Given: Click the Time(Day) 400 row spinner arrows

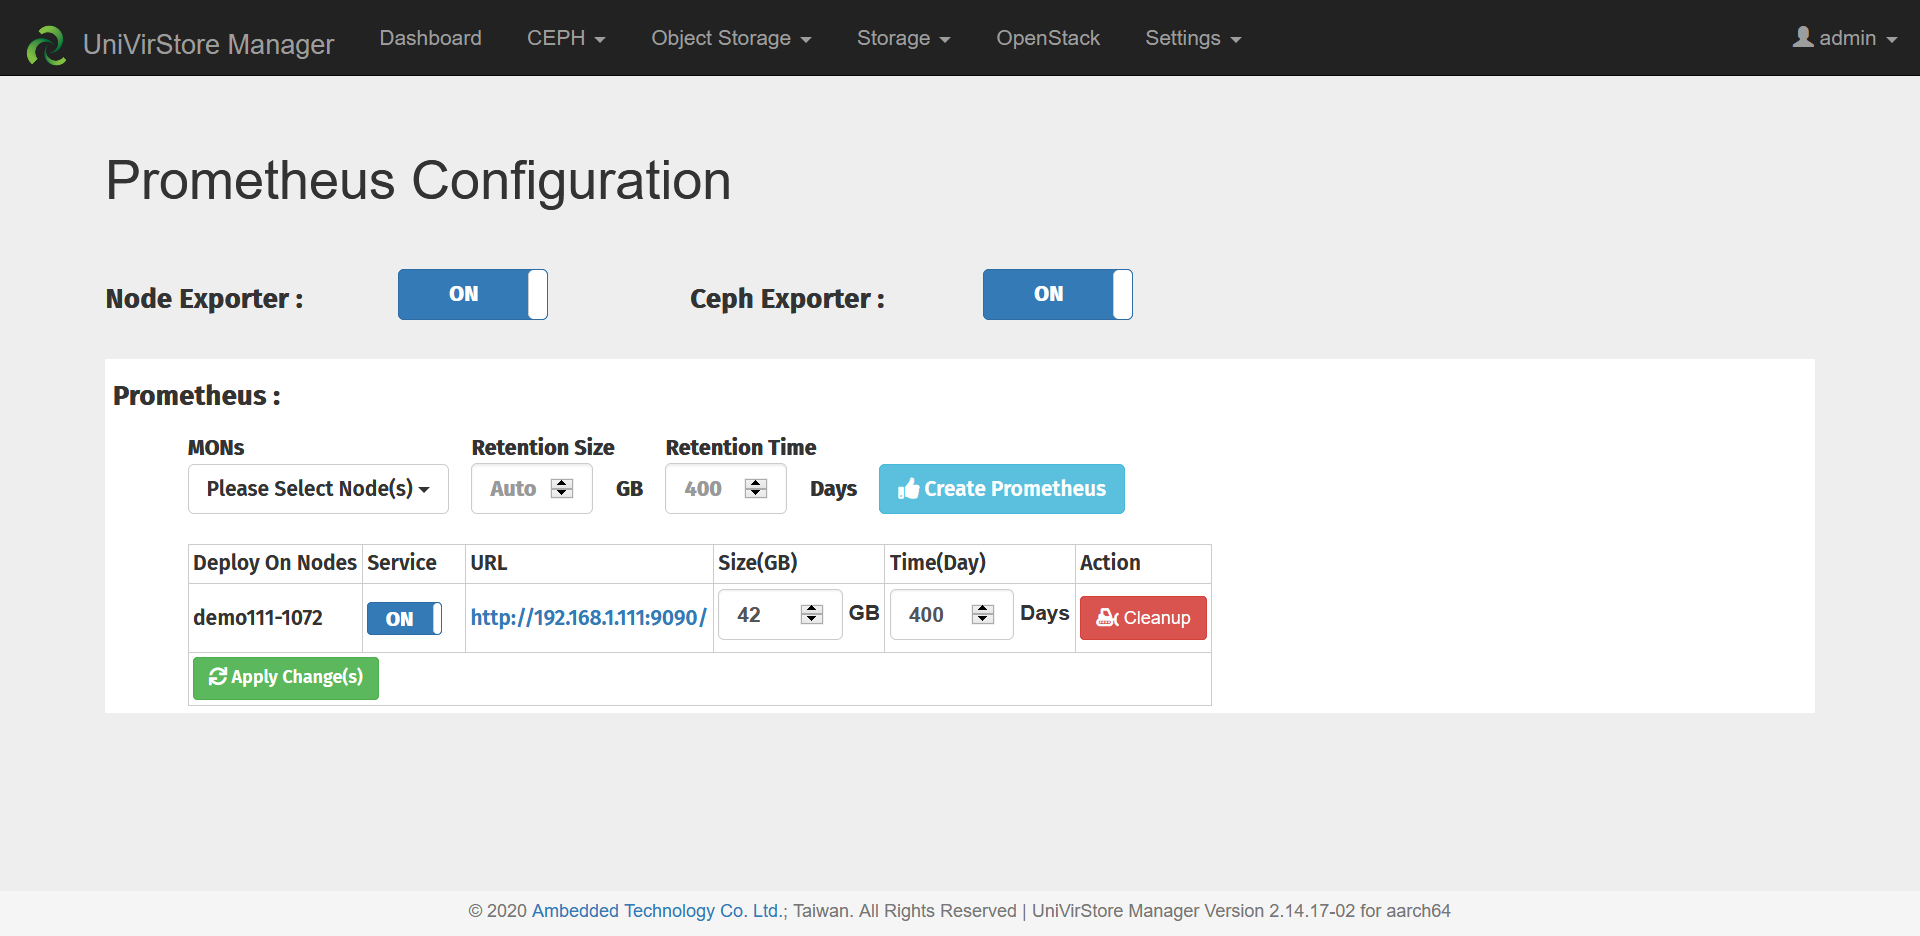Looking at the screenshot, I should 983,614.
